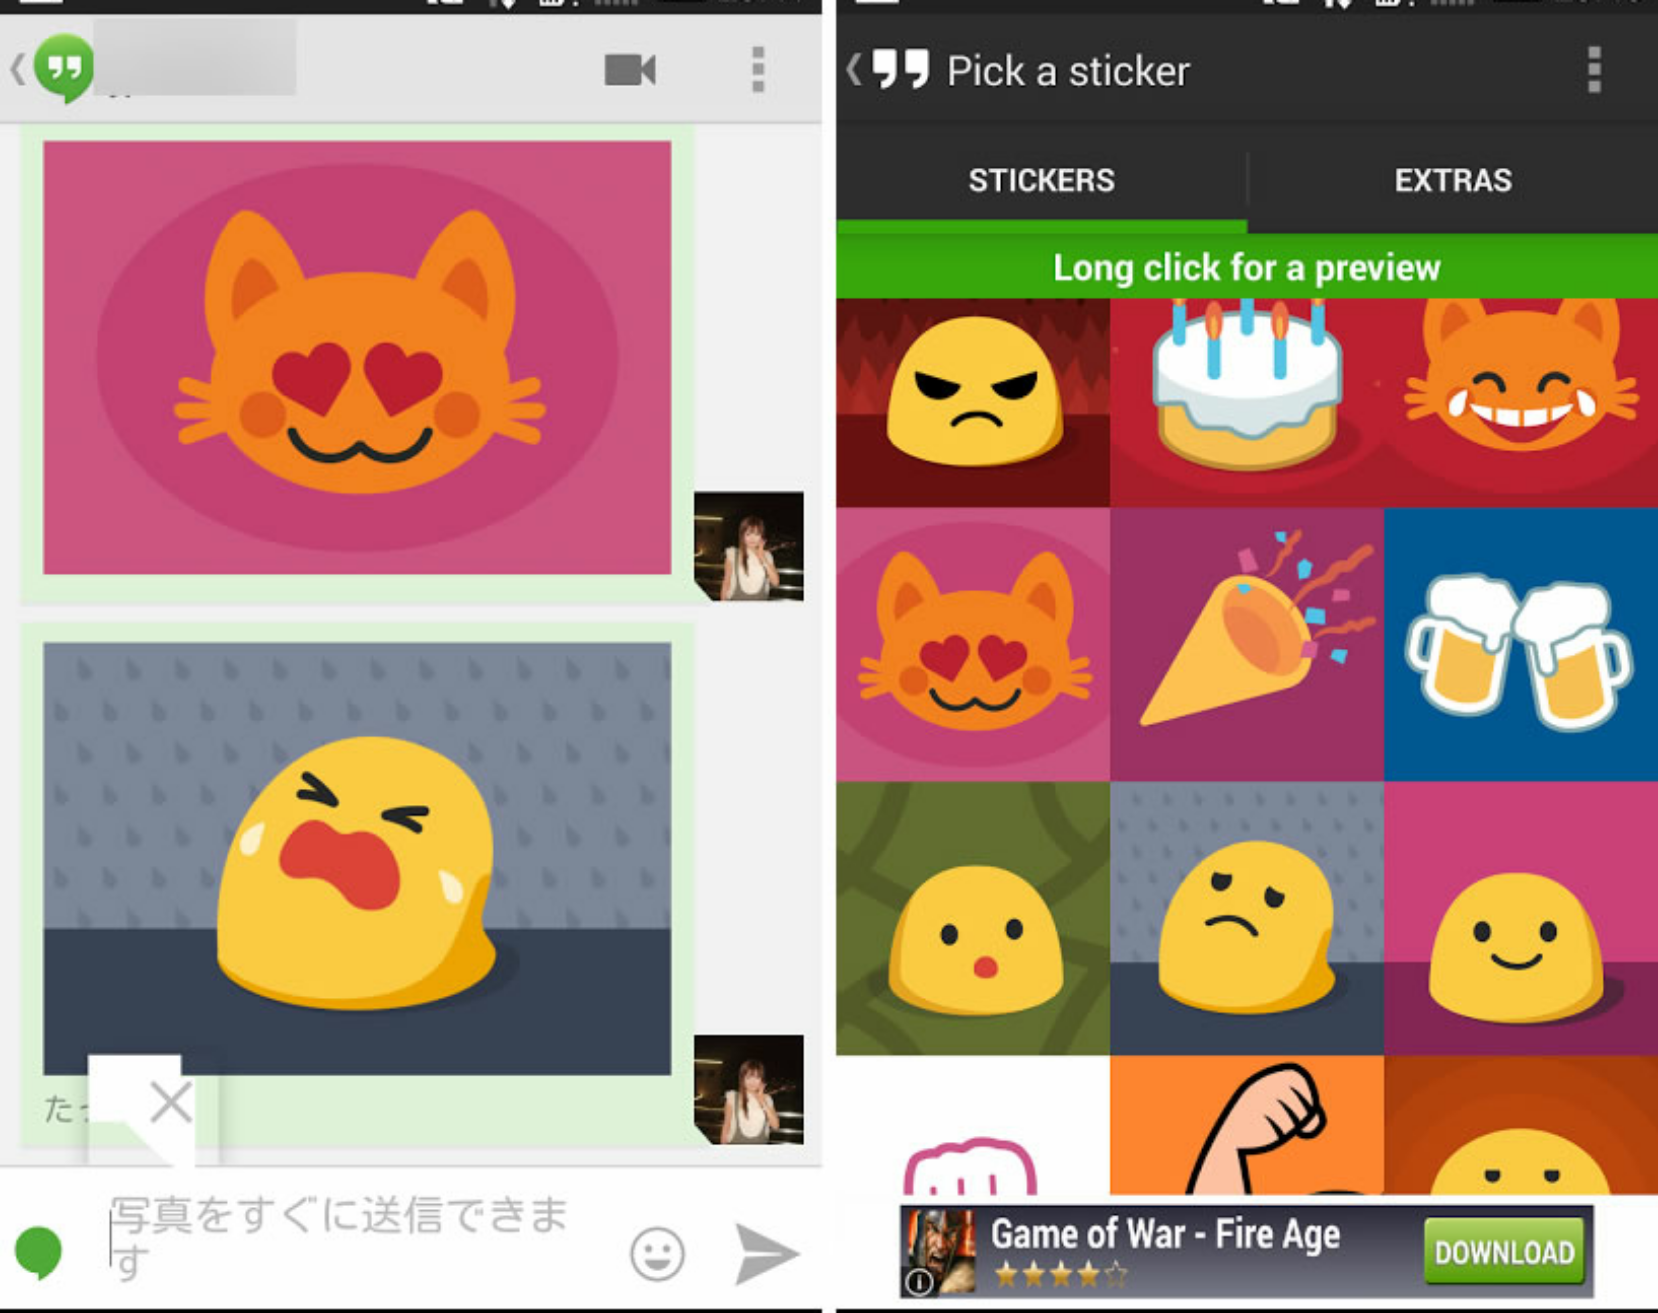Tap the green Hangouts logo back button
The image size is (1658, 1313).
[54, 69]
